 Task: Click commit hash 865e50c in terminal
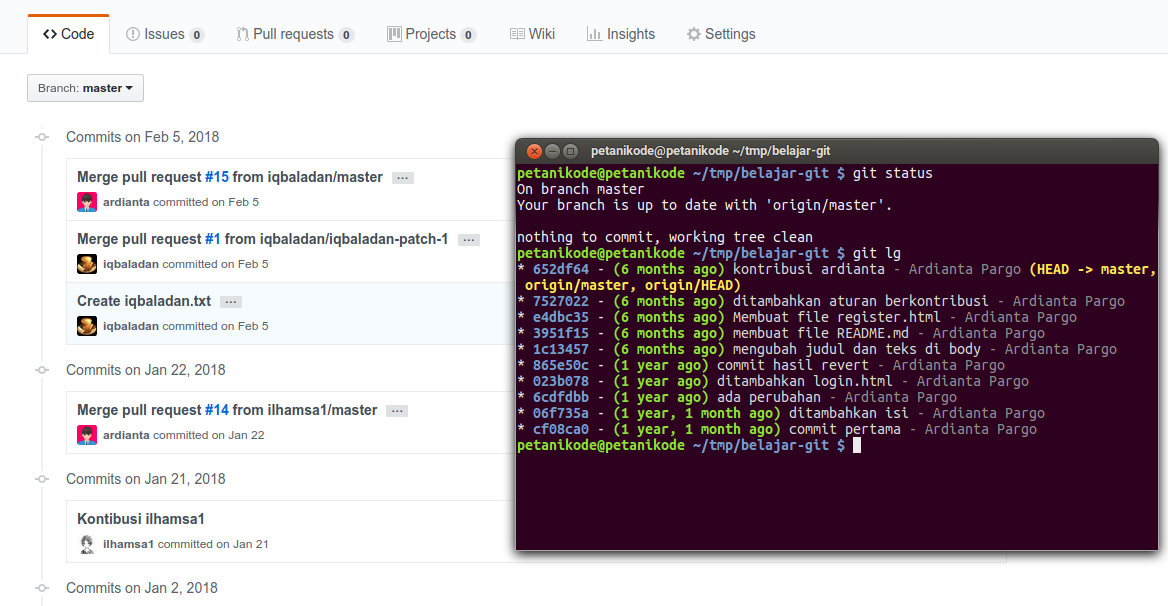pos(560,366)
